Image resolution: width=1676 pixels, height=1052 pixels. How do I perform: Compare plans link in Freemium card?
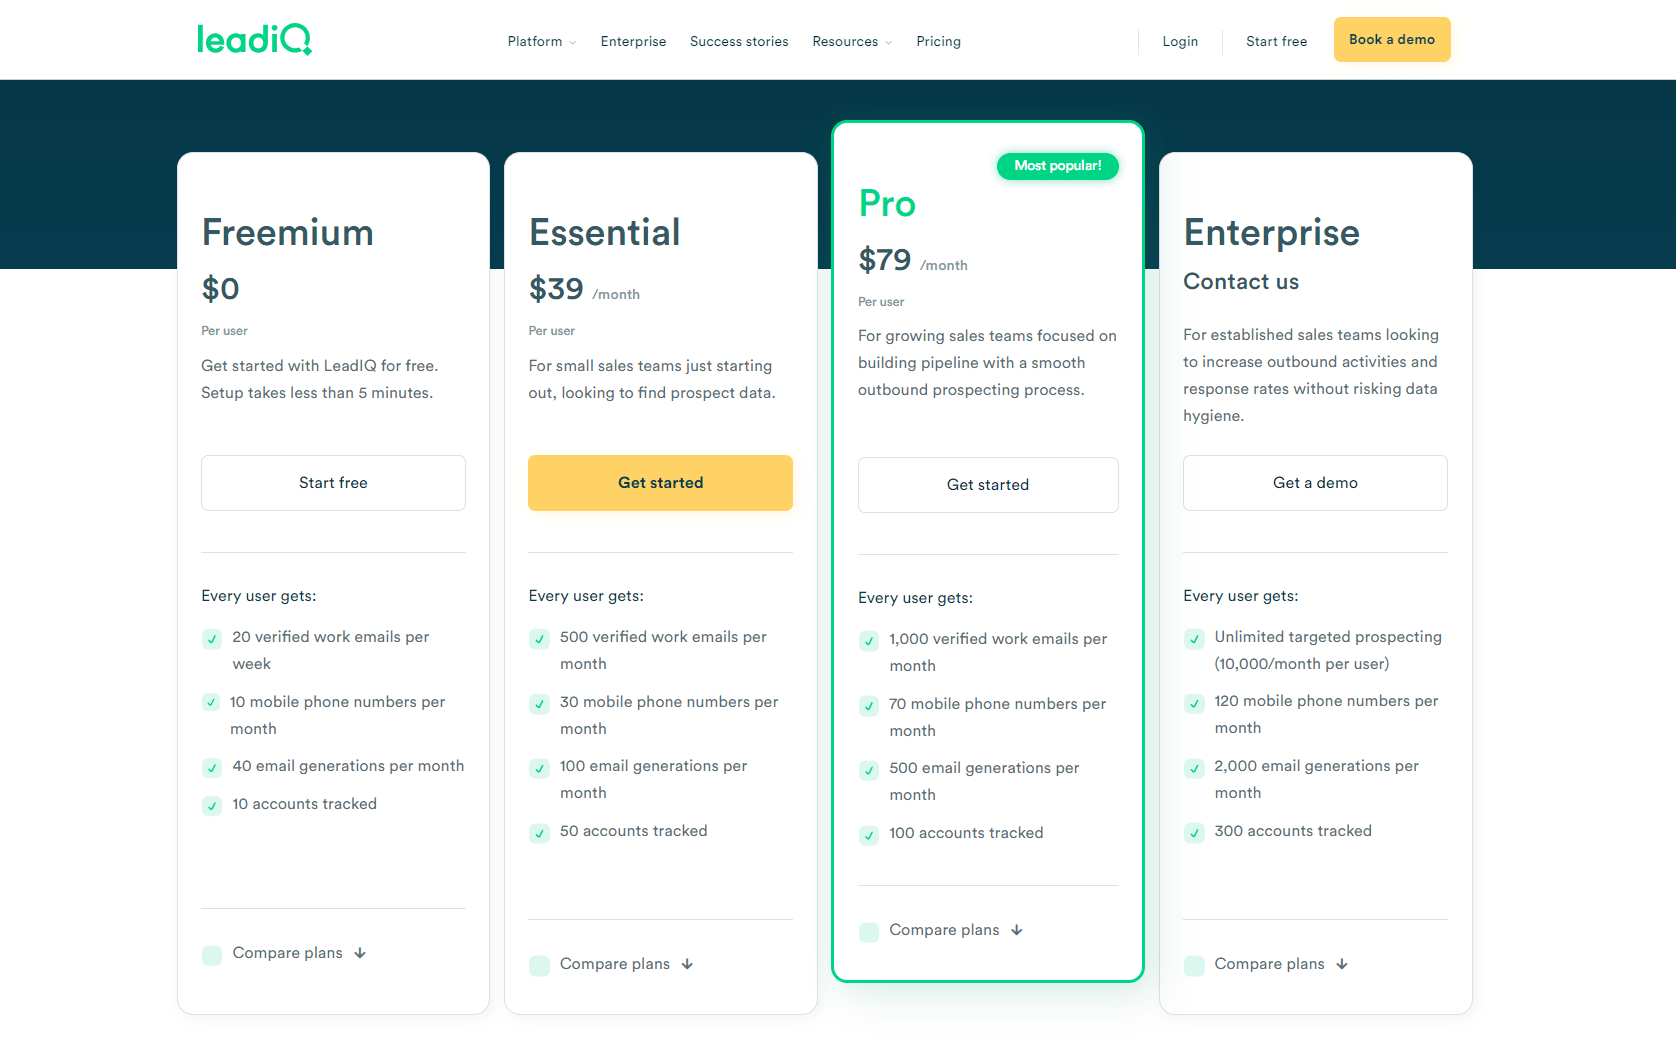[x=299, y=953]
